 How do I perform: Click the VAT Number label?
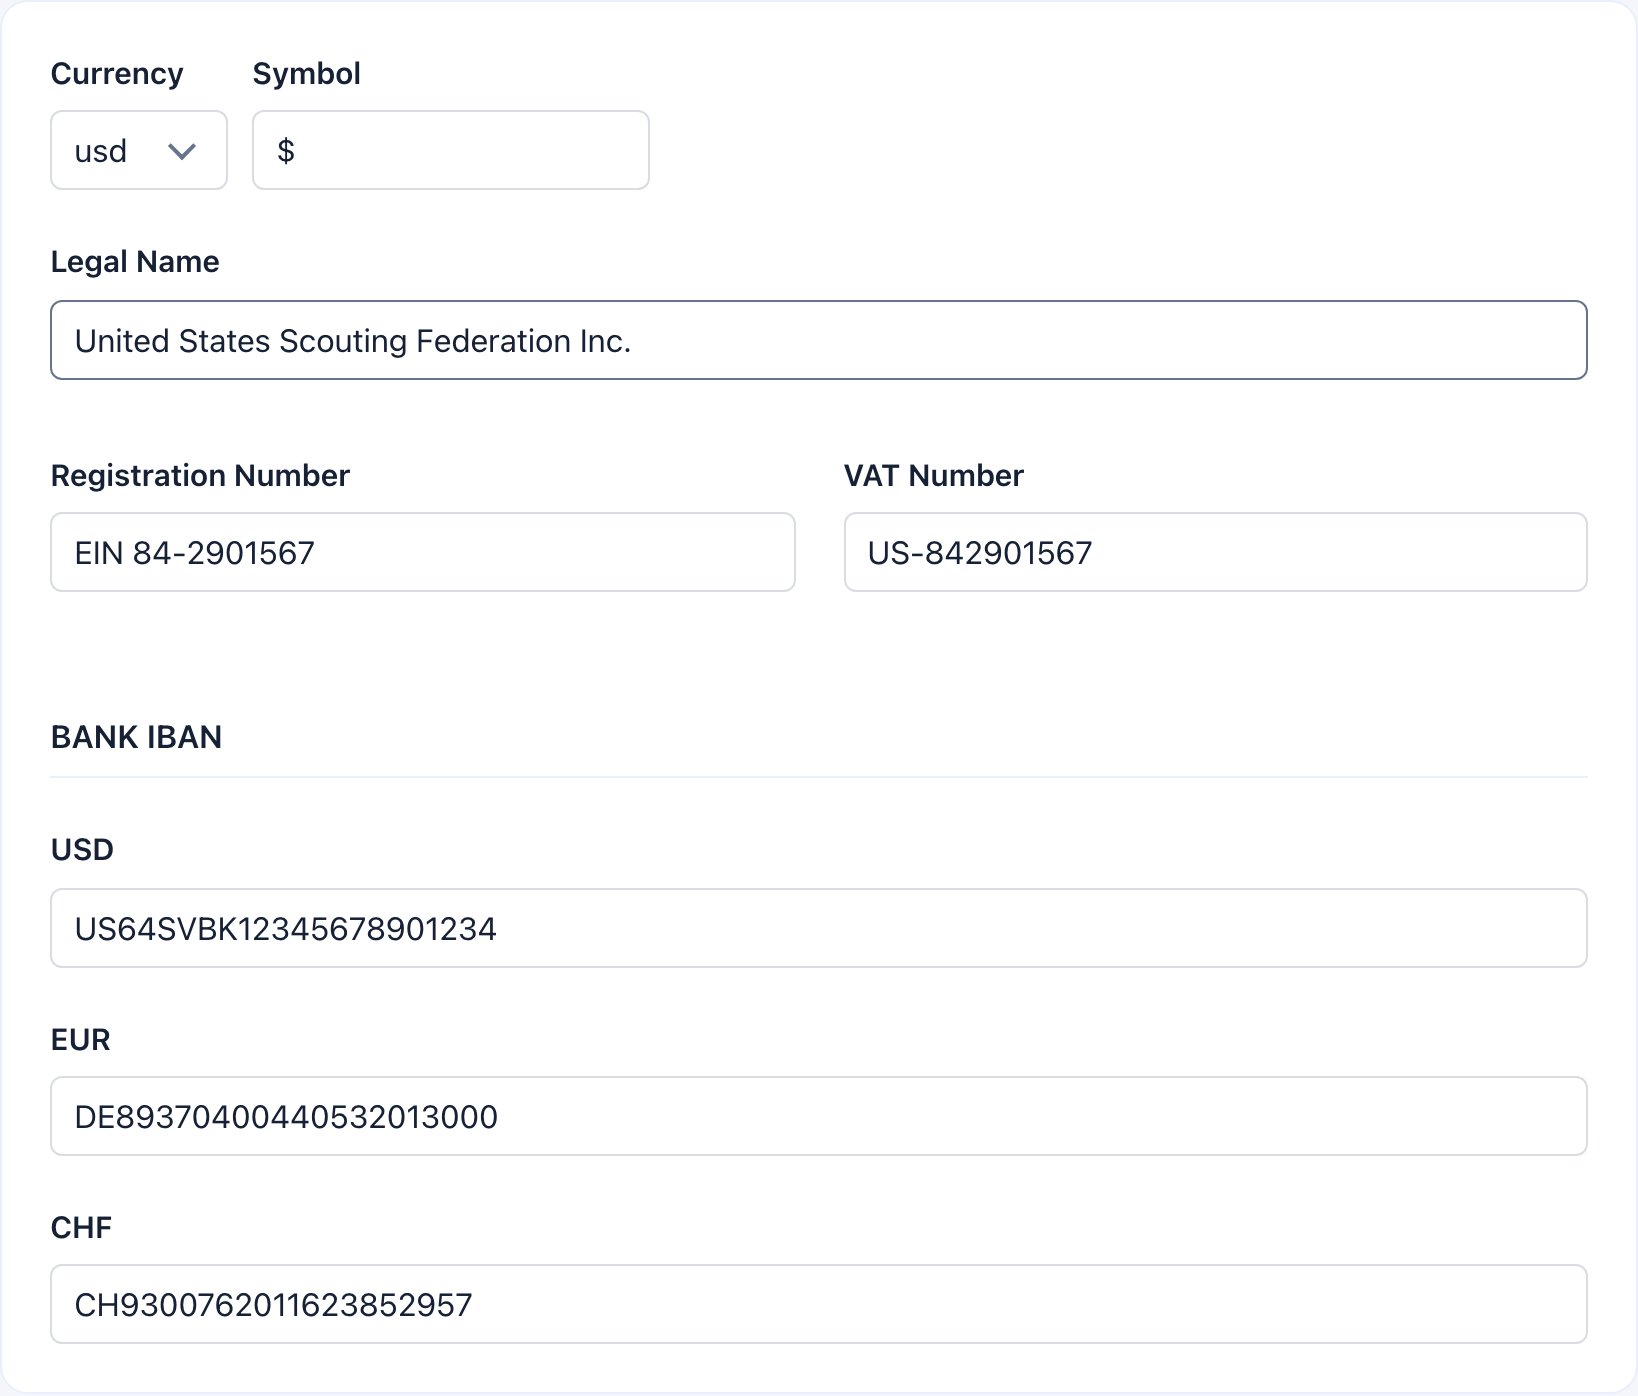tap(933, 475)
